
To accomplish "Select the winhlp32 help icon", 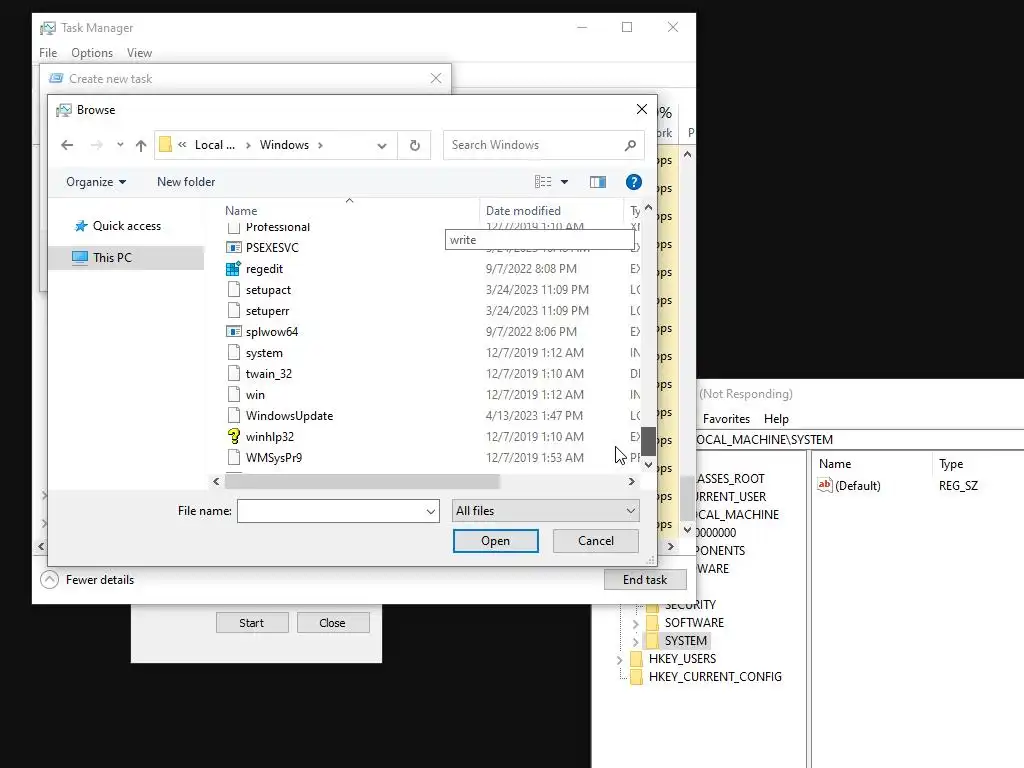I will [234, 437].
